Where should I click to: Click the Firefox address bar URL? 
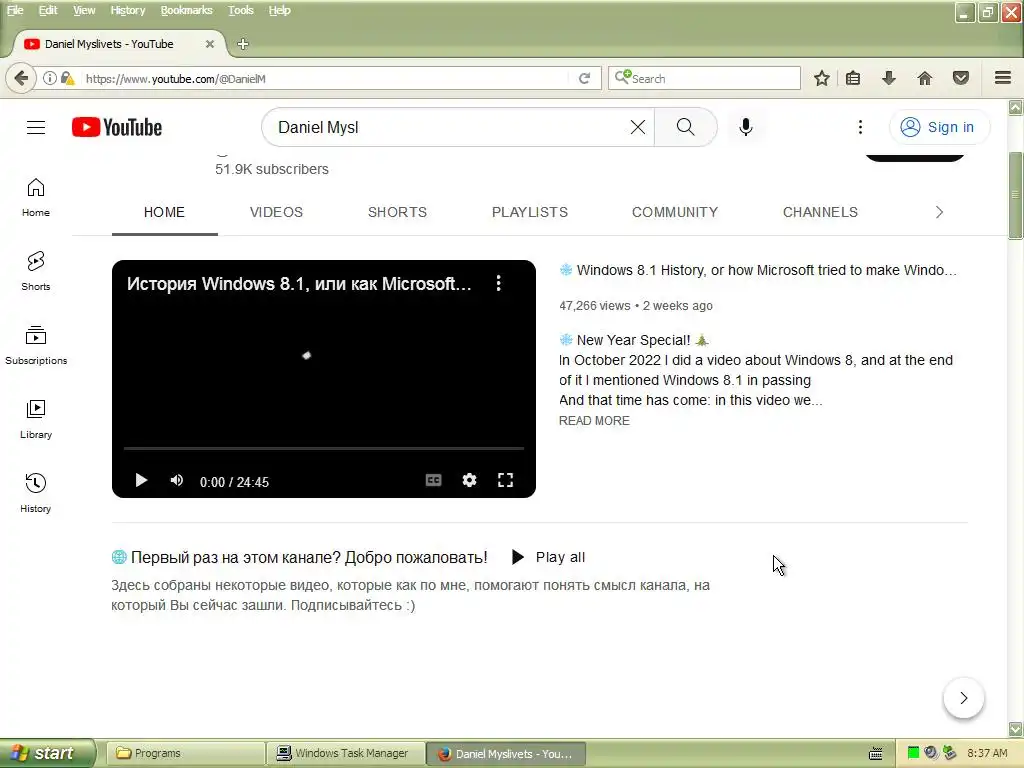click(x=323, y=78)
